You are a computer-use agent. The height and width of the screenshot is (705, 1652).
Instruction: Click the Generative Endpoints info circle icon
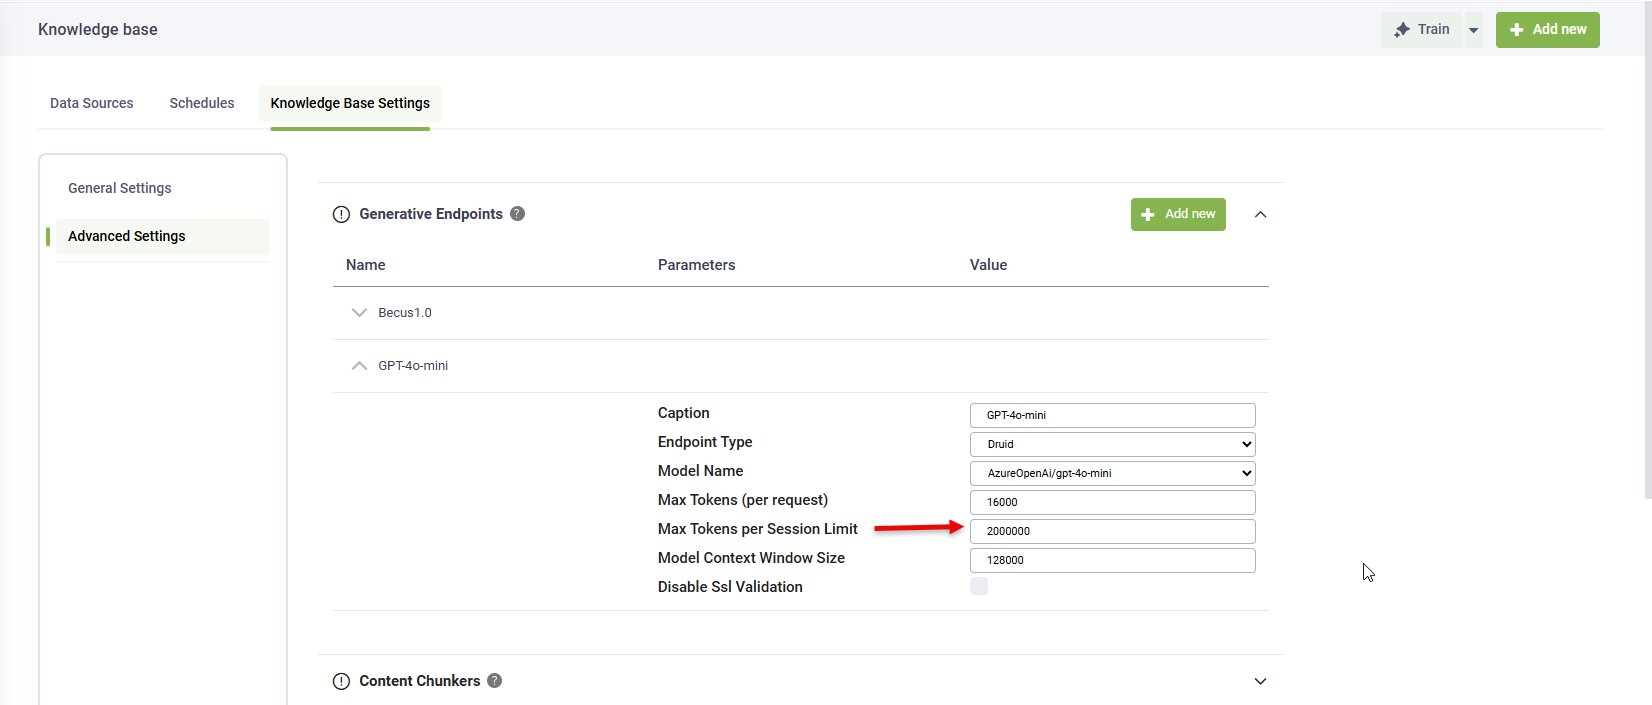[x=341, y=214]
